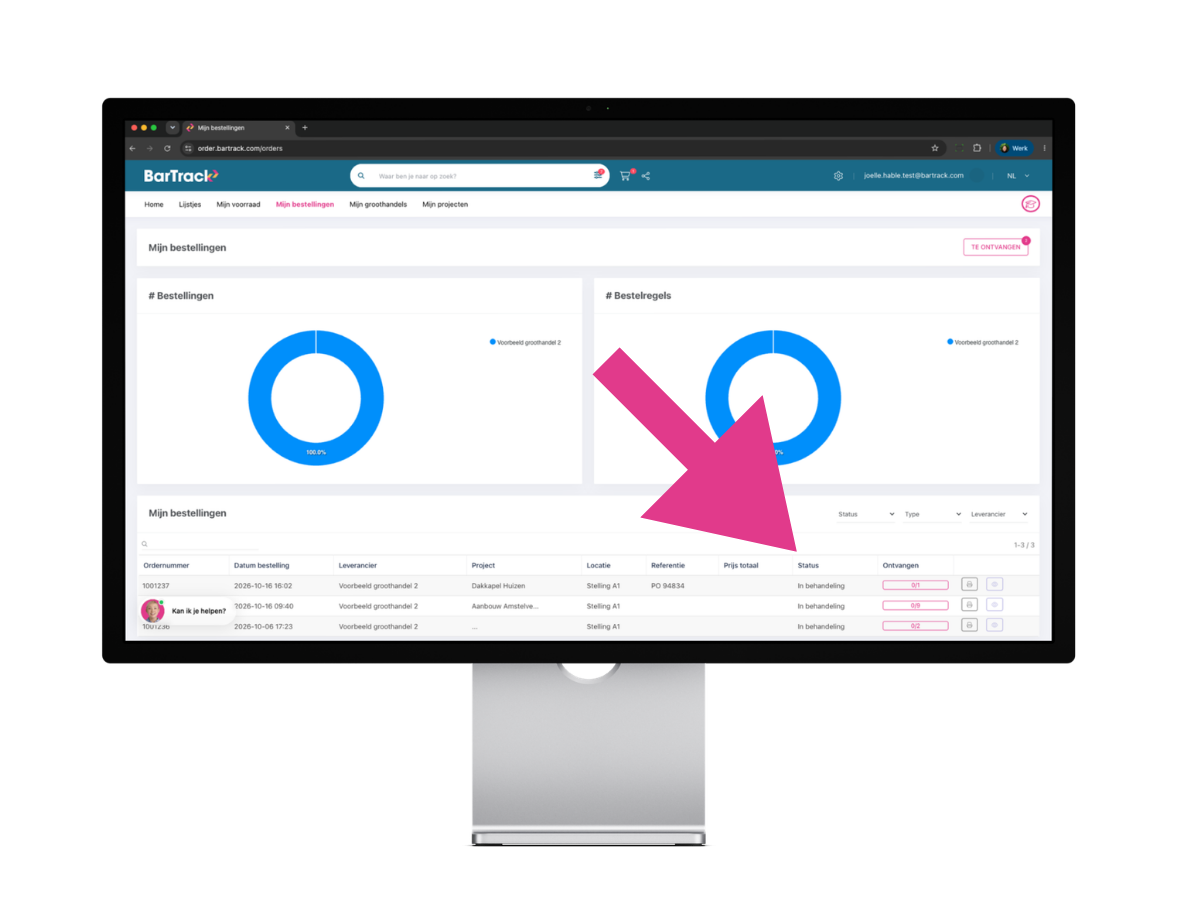Viewport: 1200px width, 900px height.
Task: Open the Mijn groothandels menu item
Action: [x=378, y=204]
